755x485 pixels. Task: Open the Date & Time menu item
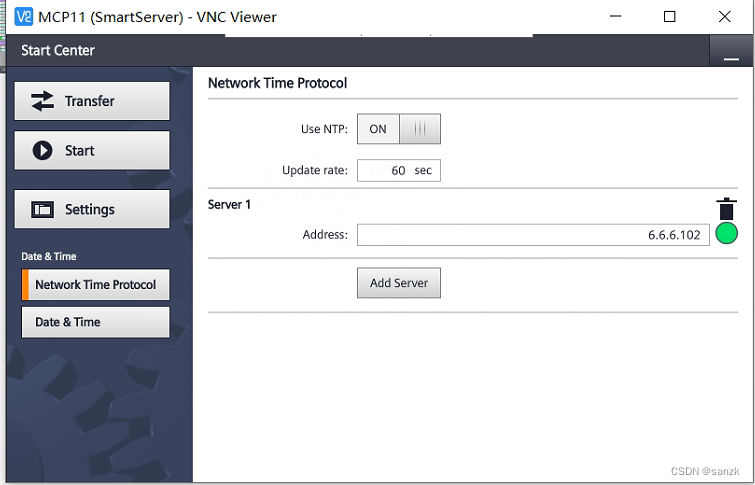click(x=95, y=322)
